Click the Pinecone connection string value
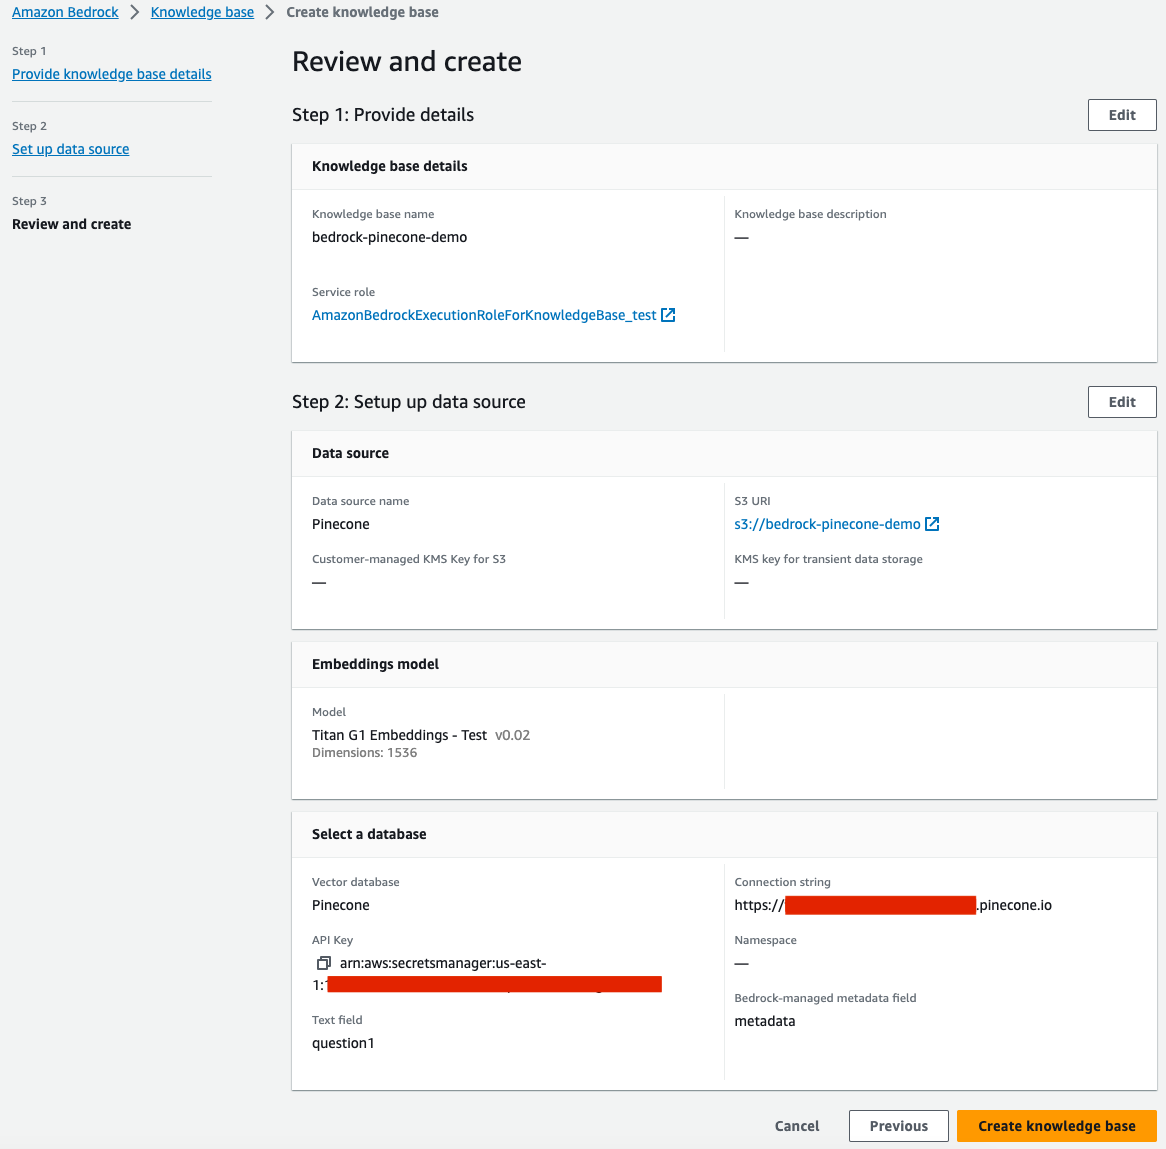 pos(892,905)
